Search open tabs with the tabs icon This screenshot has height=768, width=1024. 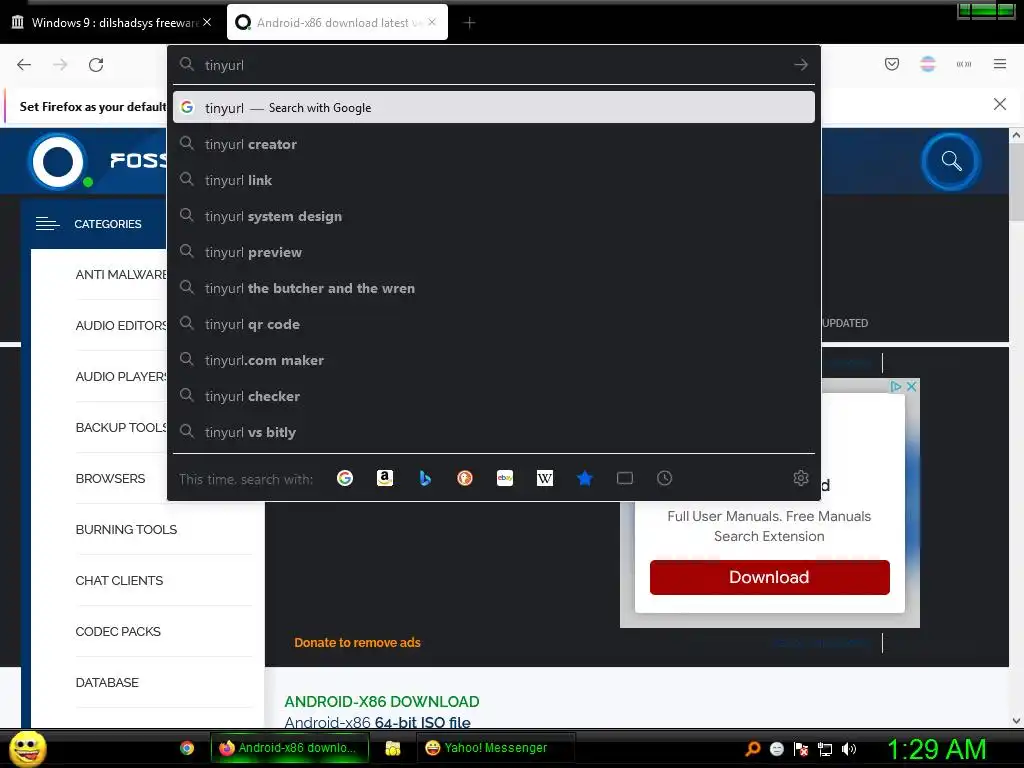point(625,478)
